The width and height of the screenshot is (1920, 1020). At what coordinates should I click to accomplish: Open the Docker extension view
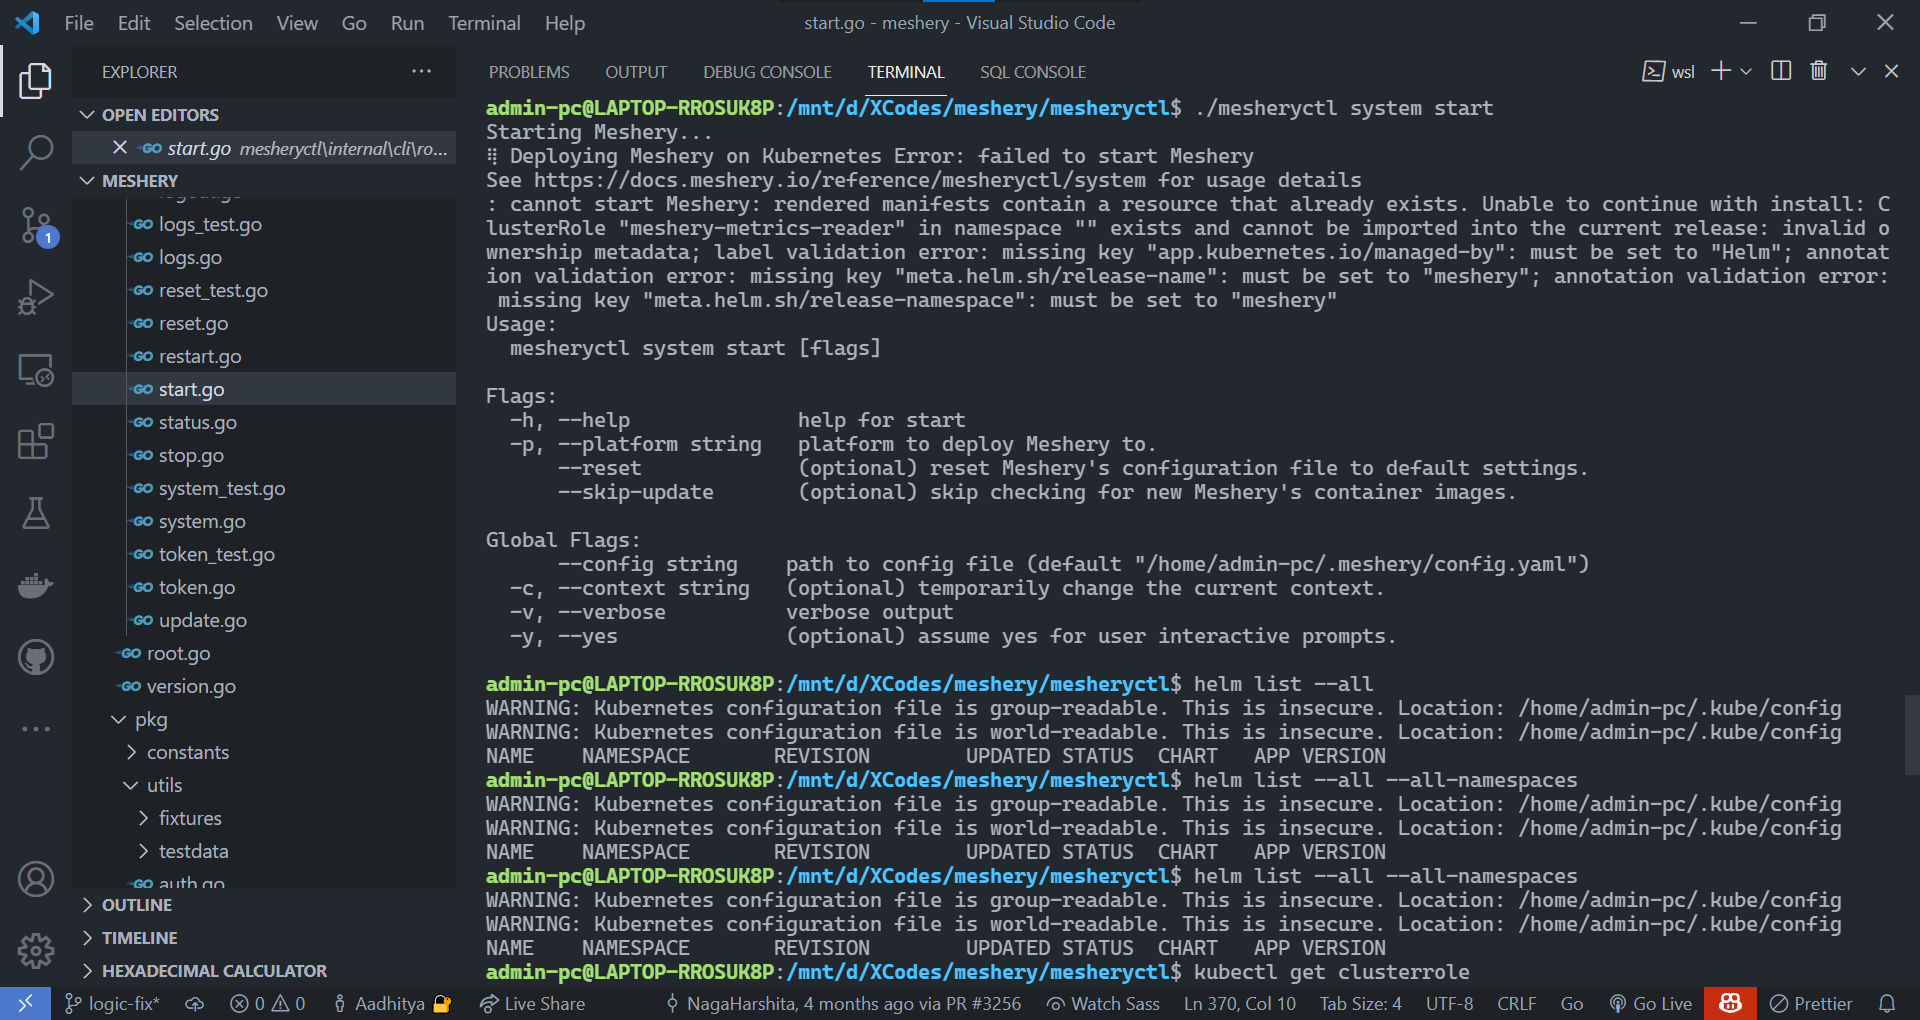click(x=36, y=585)
